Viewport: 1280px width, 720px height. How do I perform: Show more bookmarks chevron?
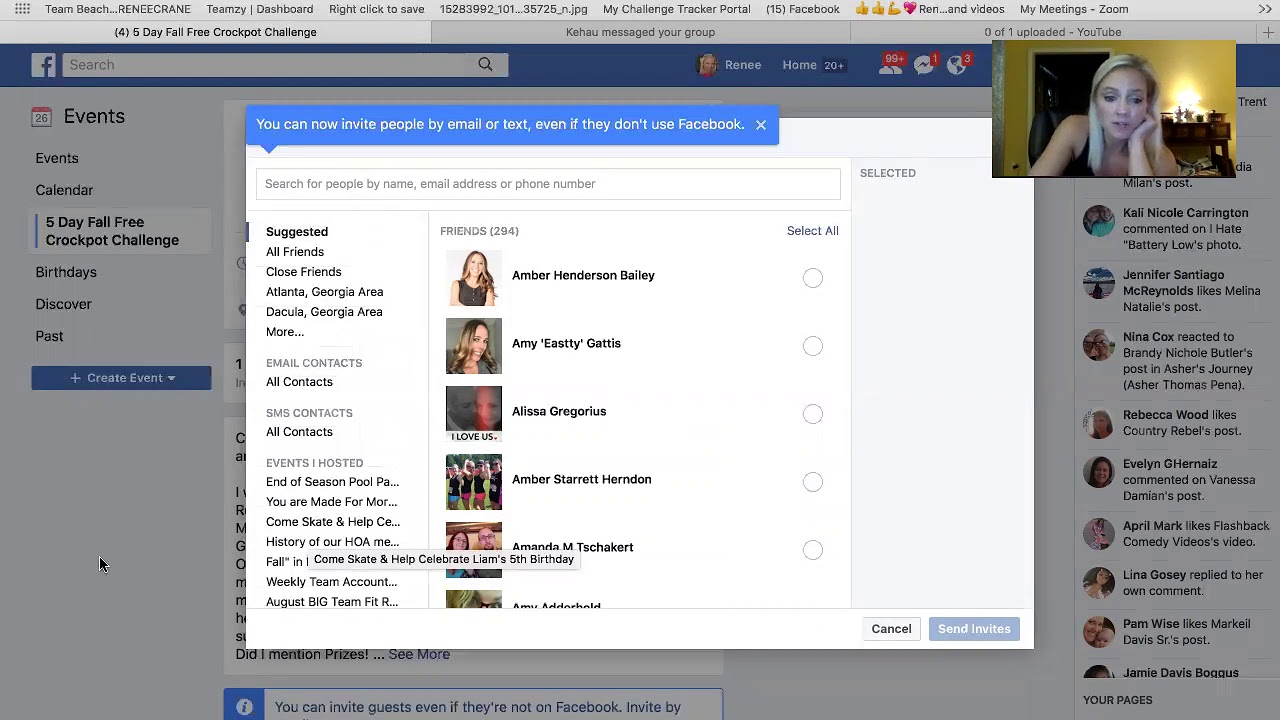point(1265,9)
